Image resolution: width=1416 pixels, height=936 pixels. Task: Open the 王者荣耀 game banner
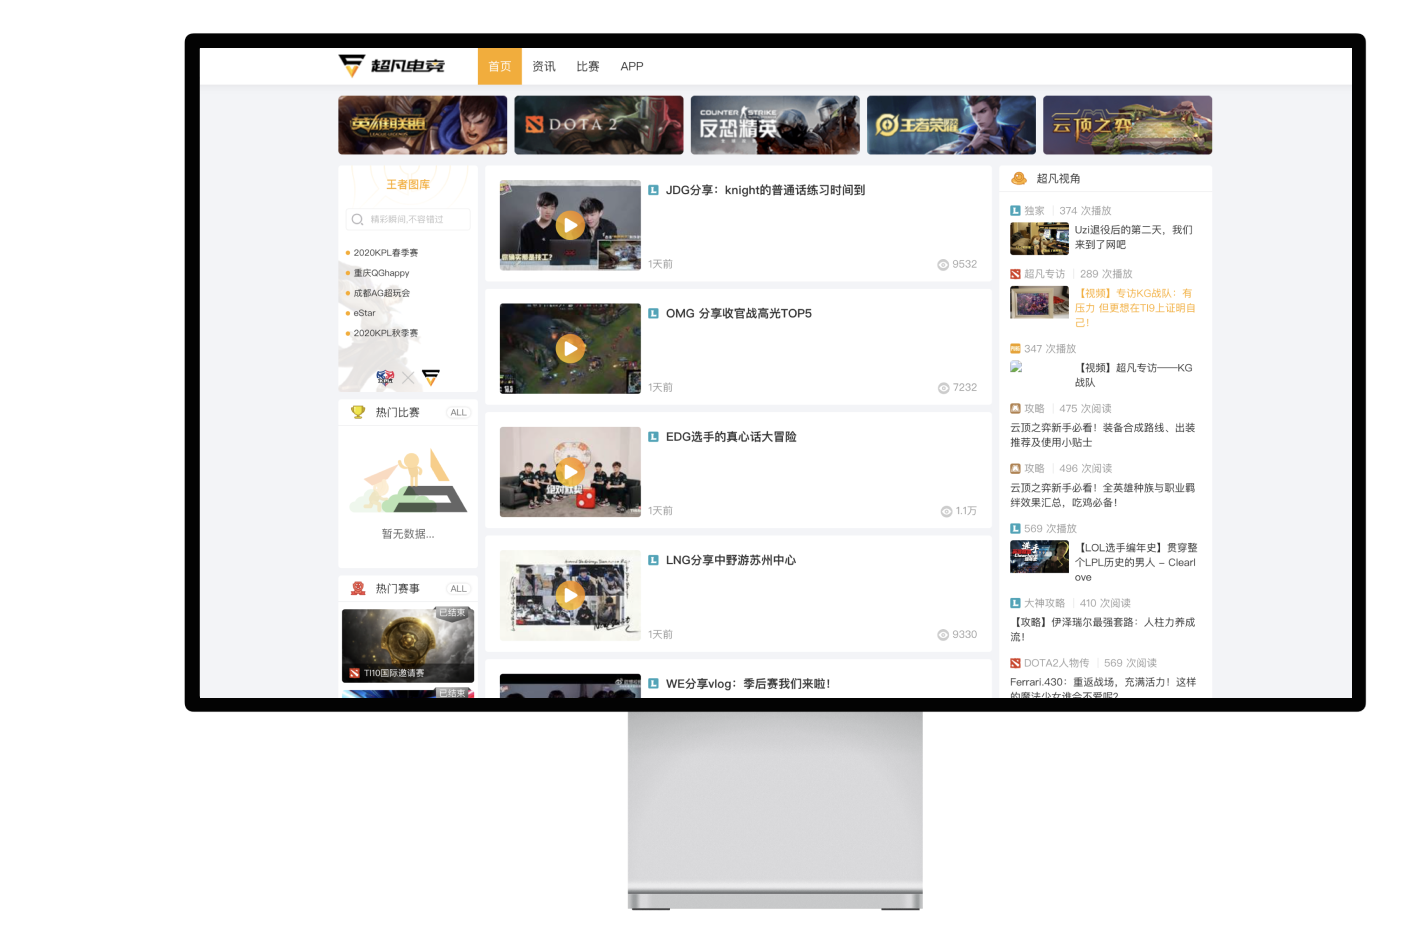click(x=951, y=125)
